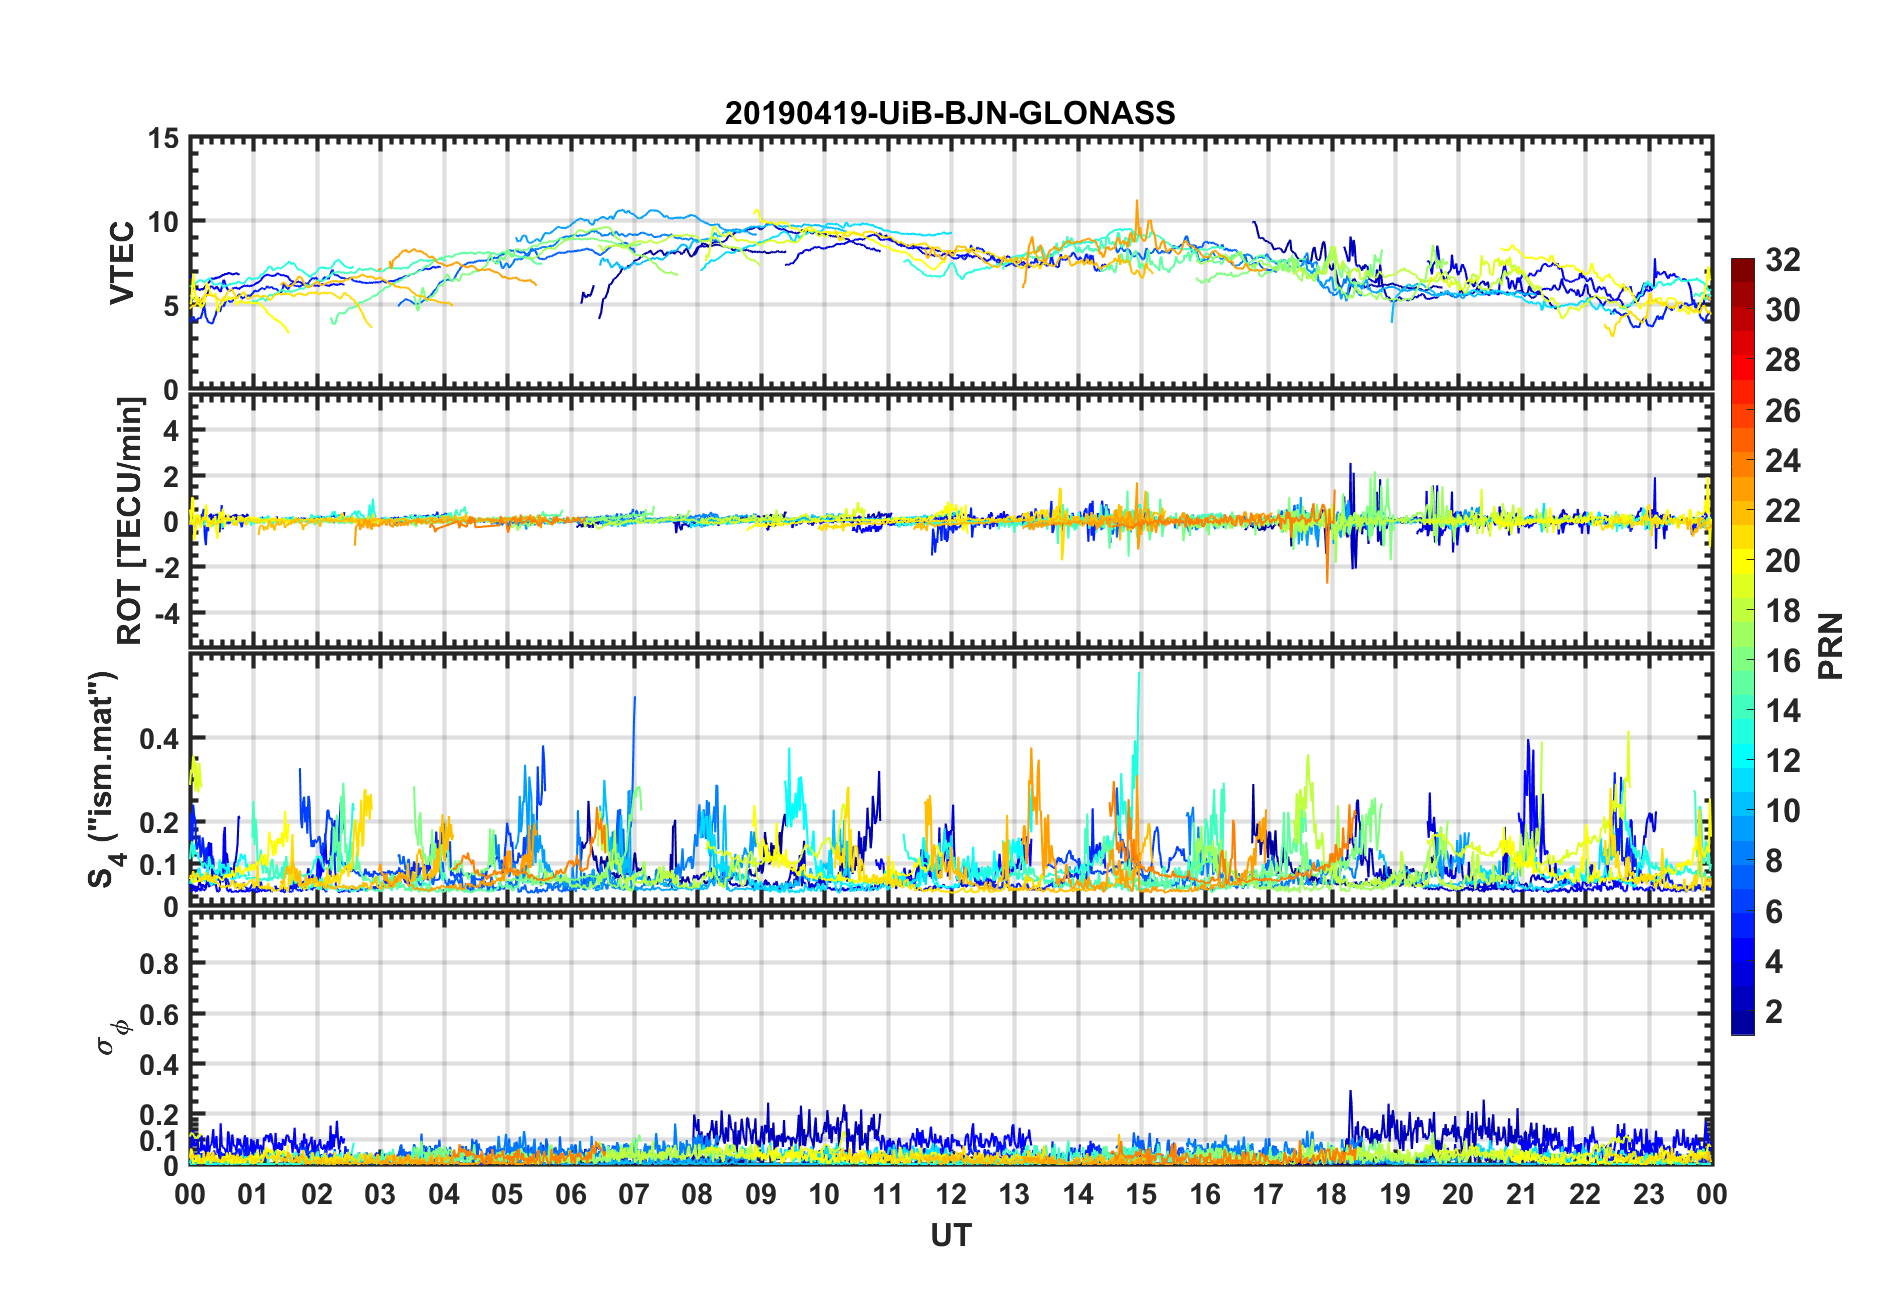Select colorbar tick label 18
Screen dimensions: 1902x1292
1783,610
